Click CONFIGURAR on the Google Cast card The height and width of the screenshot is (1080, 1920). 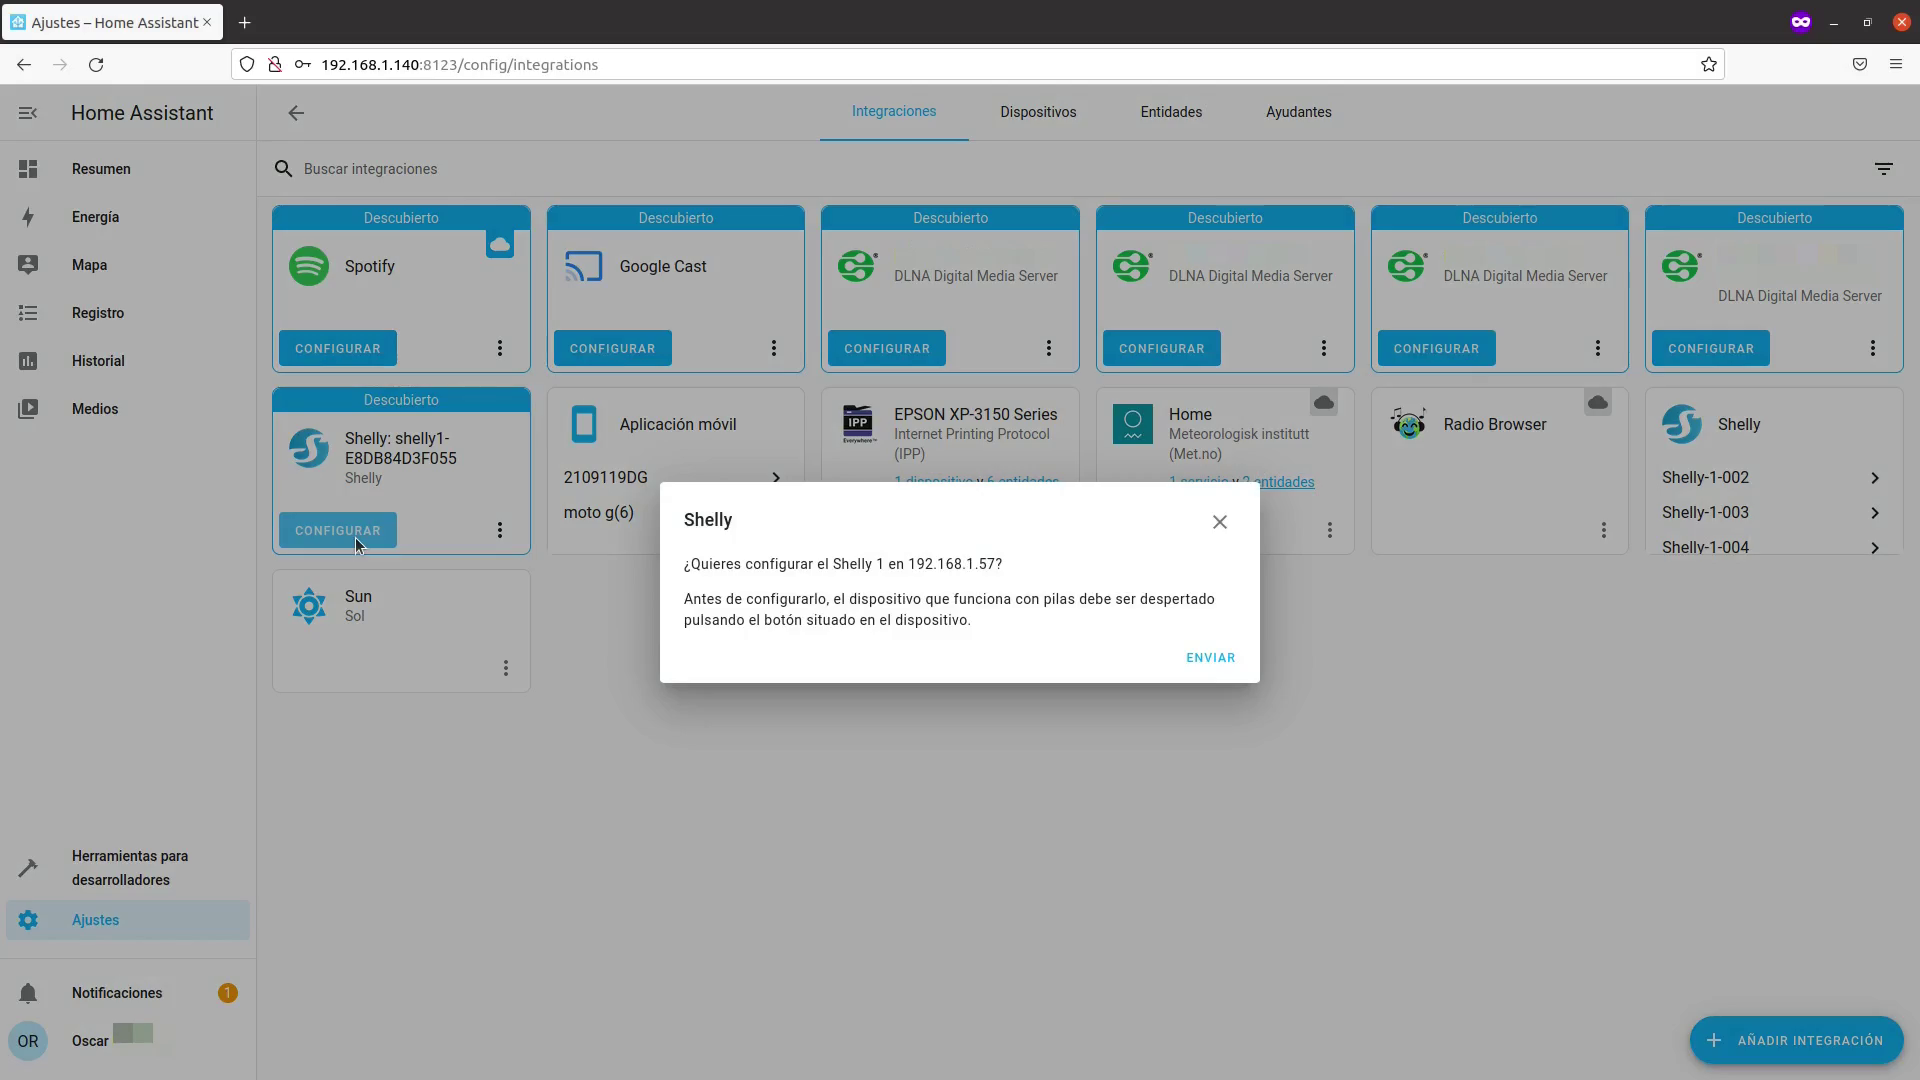point(612,348)
